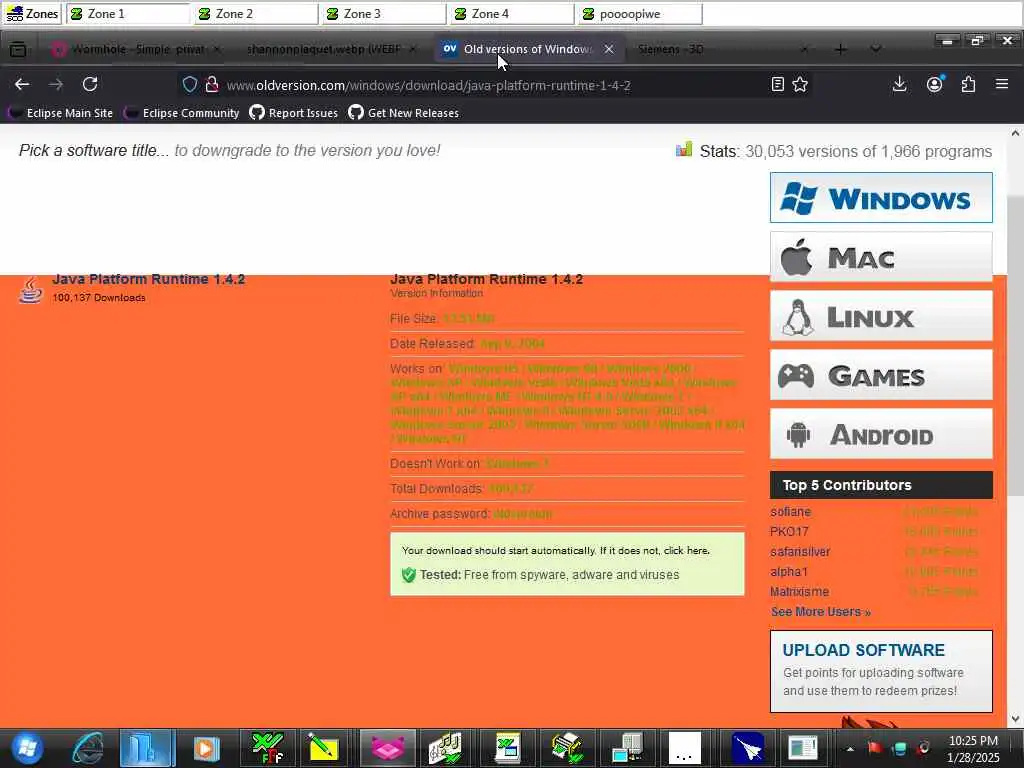The width and height of the screenshot is (1024, 768).
Task: Switch to poooopiwe zone tab
Action: (x=640, y=14)
